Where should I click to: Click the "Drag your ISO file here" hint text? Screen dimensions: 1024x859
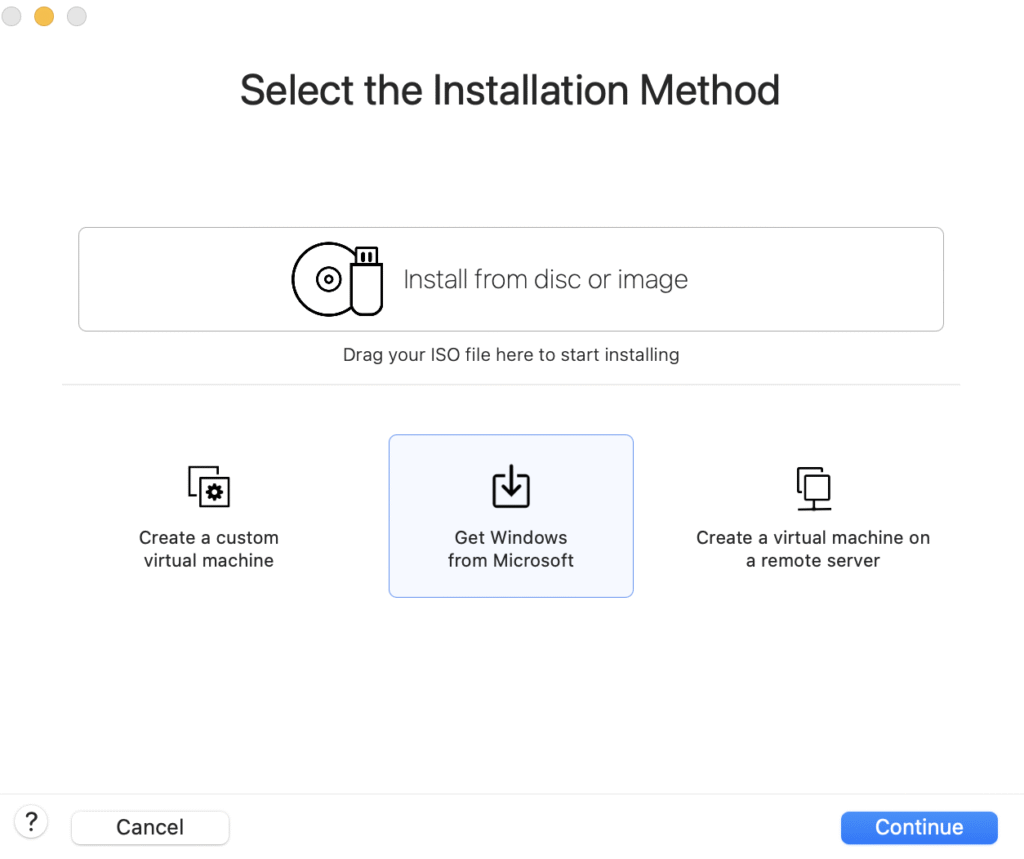pos(511,355)
